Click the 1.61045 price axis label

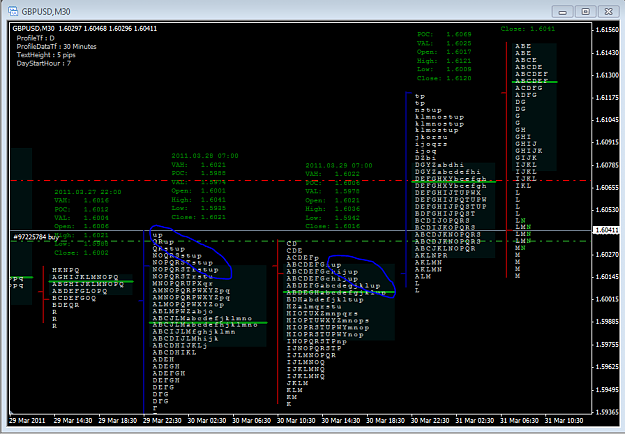pos(607,120)
